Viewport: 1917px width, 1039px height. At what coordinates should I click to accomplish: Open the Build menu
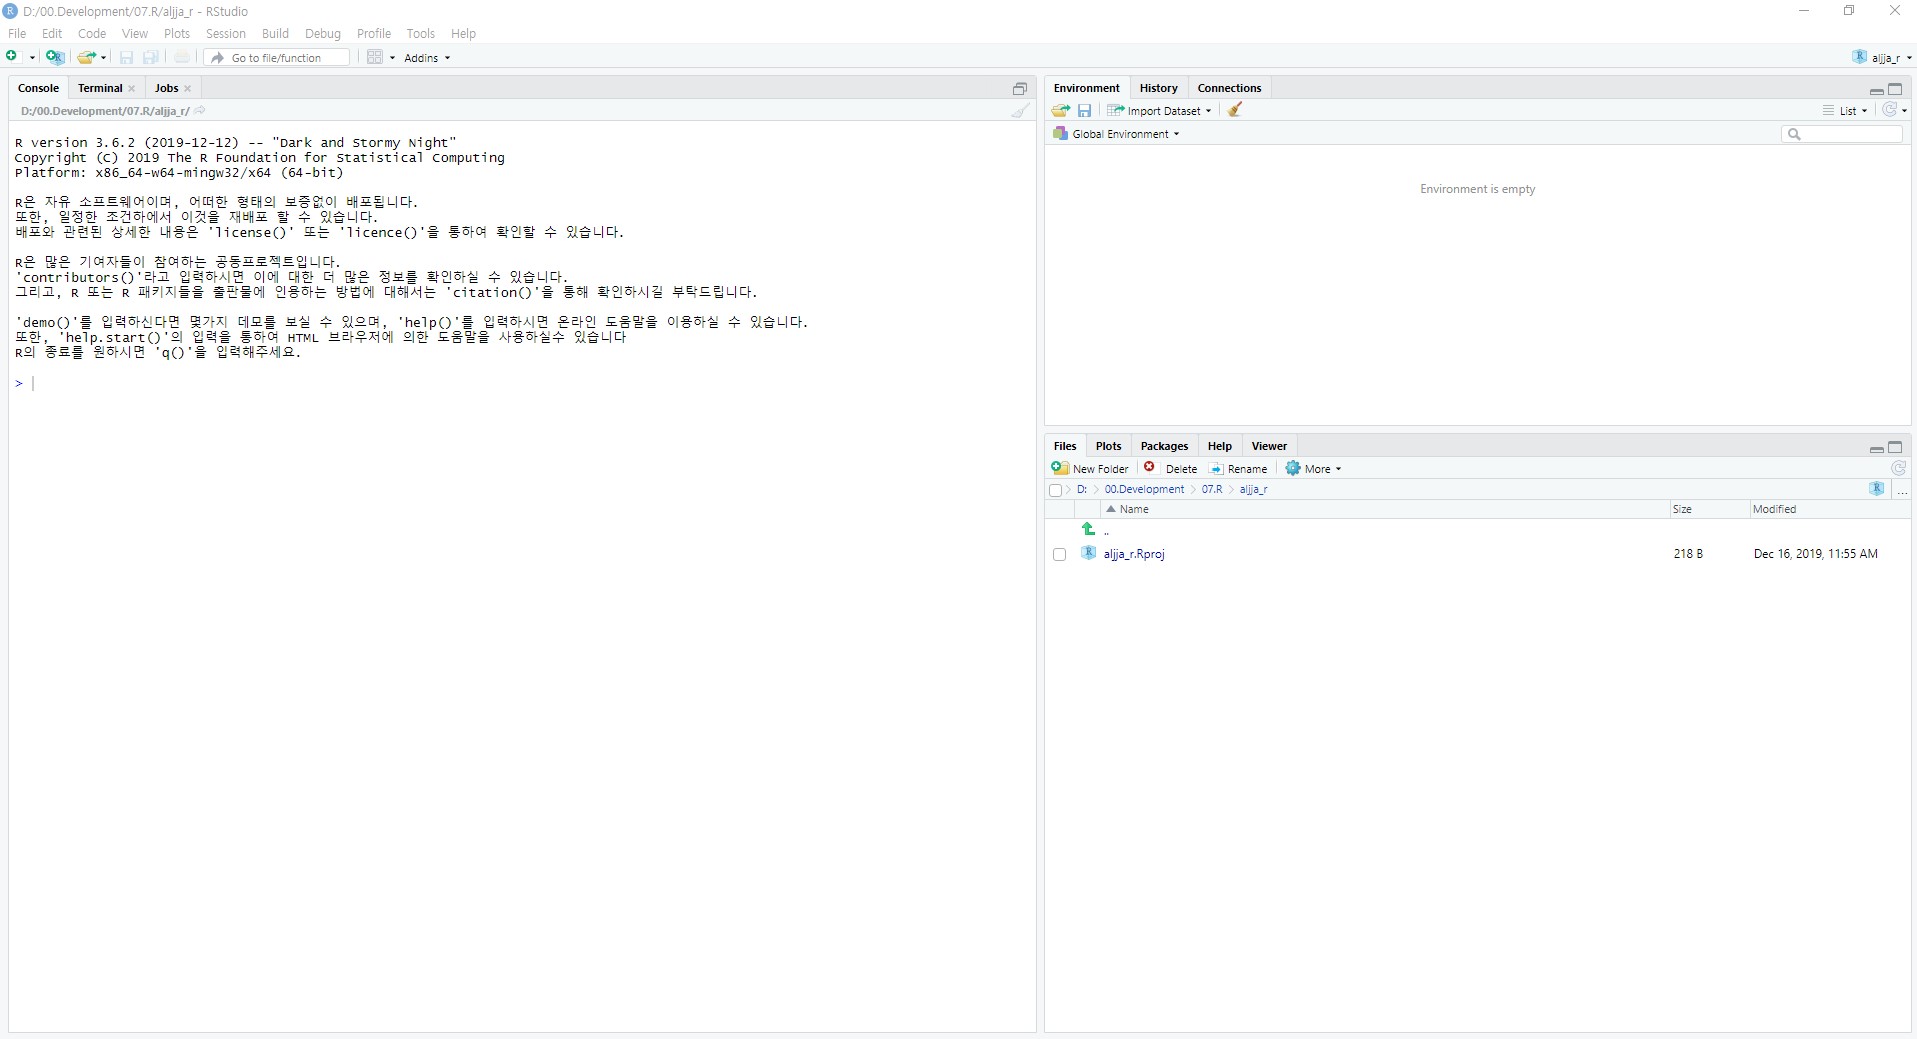pyautogui.click(x=275, y=33)
